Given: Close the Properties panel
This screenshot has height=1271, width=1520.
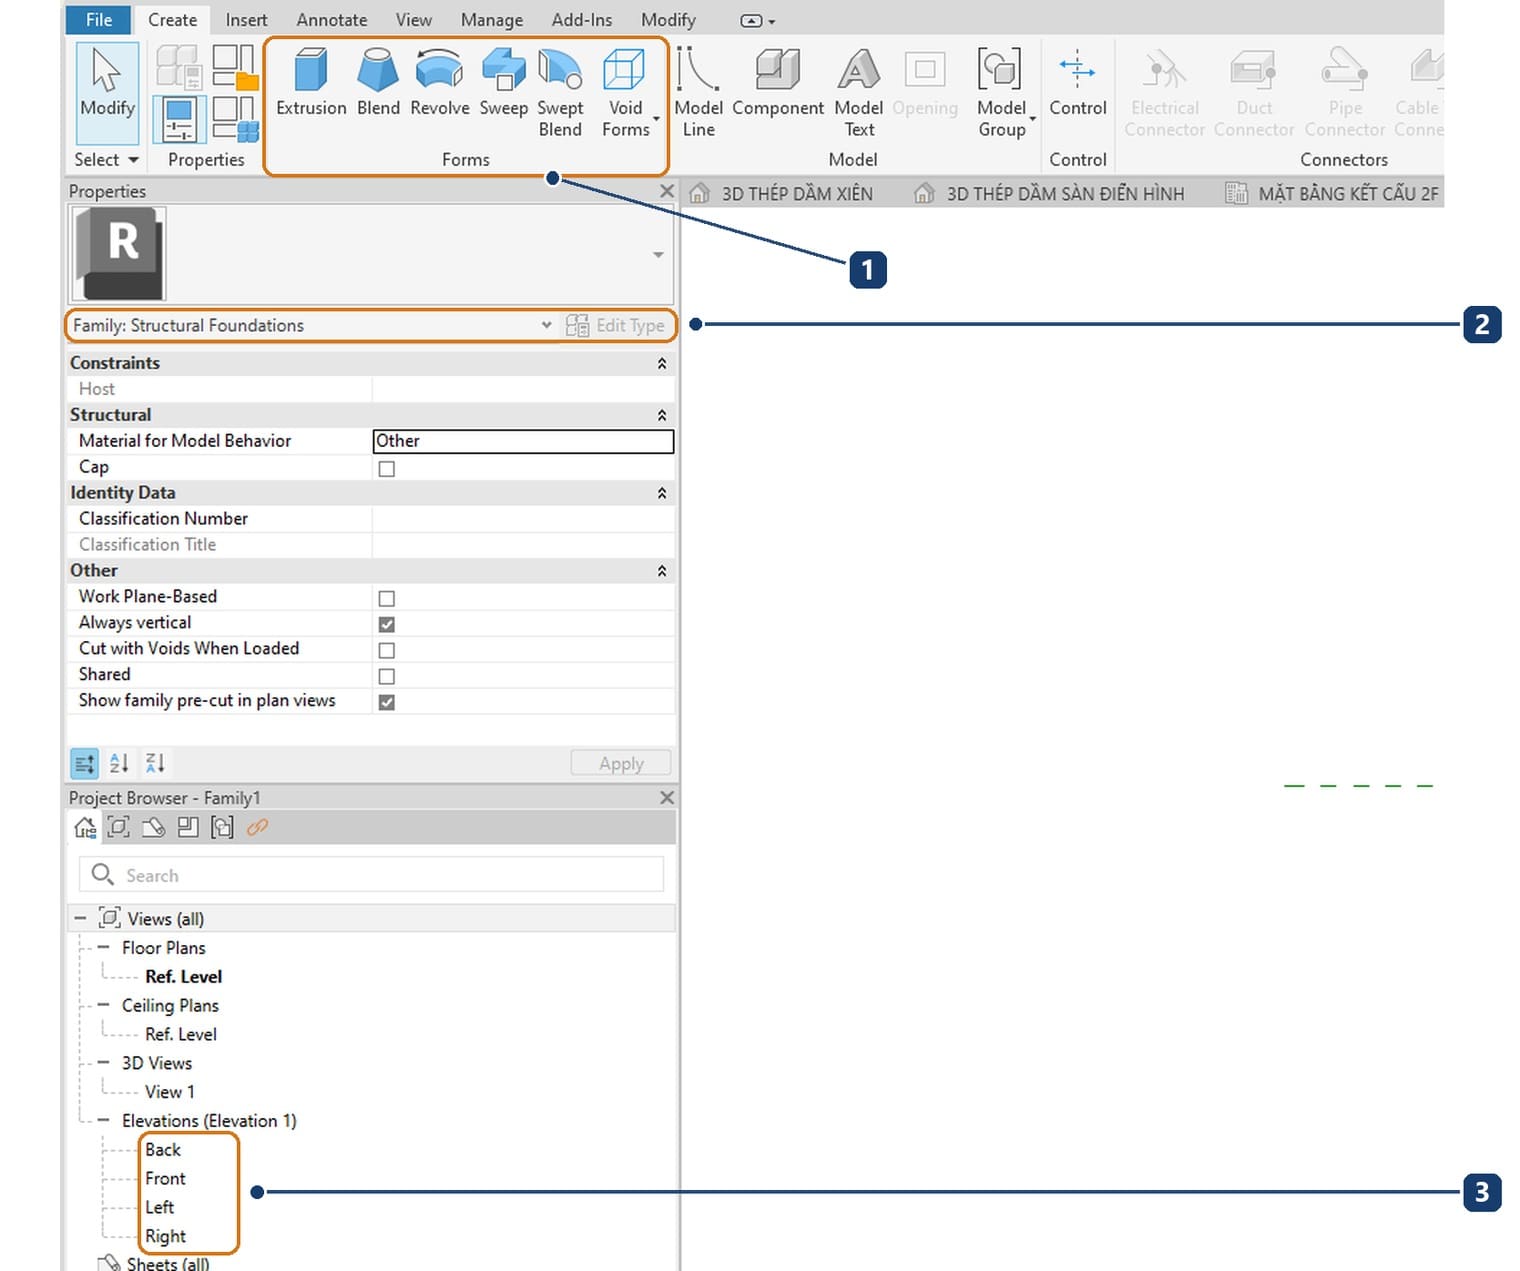Looking at the screenshot, I should click(x=667, y=191).
